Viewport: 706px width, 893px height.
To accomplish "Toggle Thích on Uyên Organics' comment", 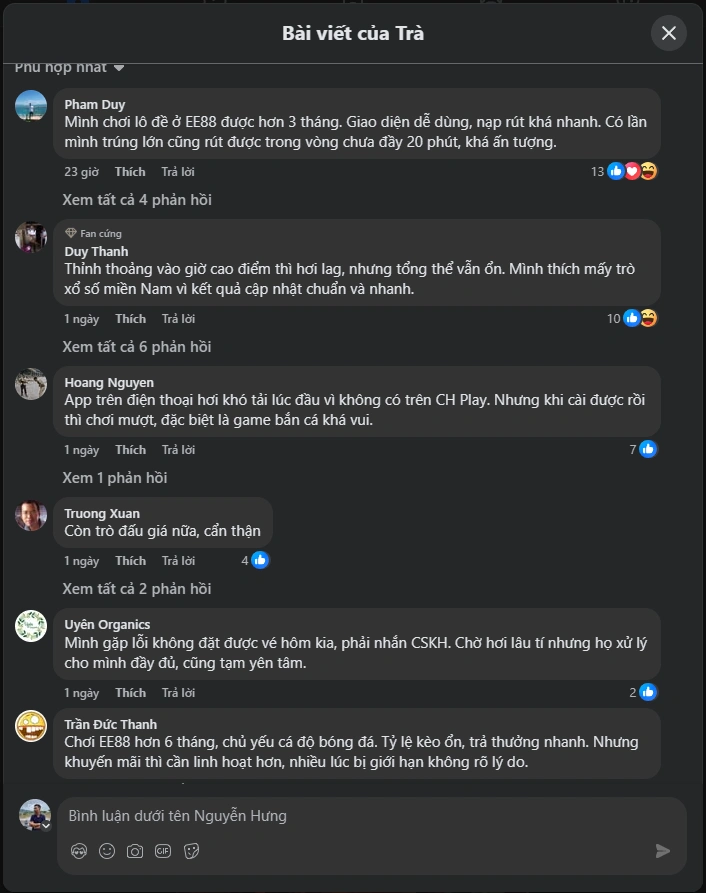I will pyautogui.click(x=130, y=693).
